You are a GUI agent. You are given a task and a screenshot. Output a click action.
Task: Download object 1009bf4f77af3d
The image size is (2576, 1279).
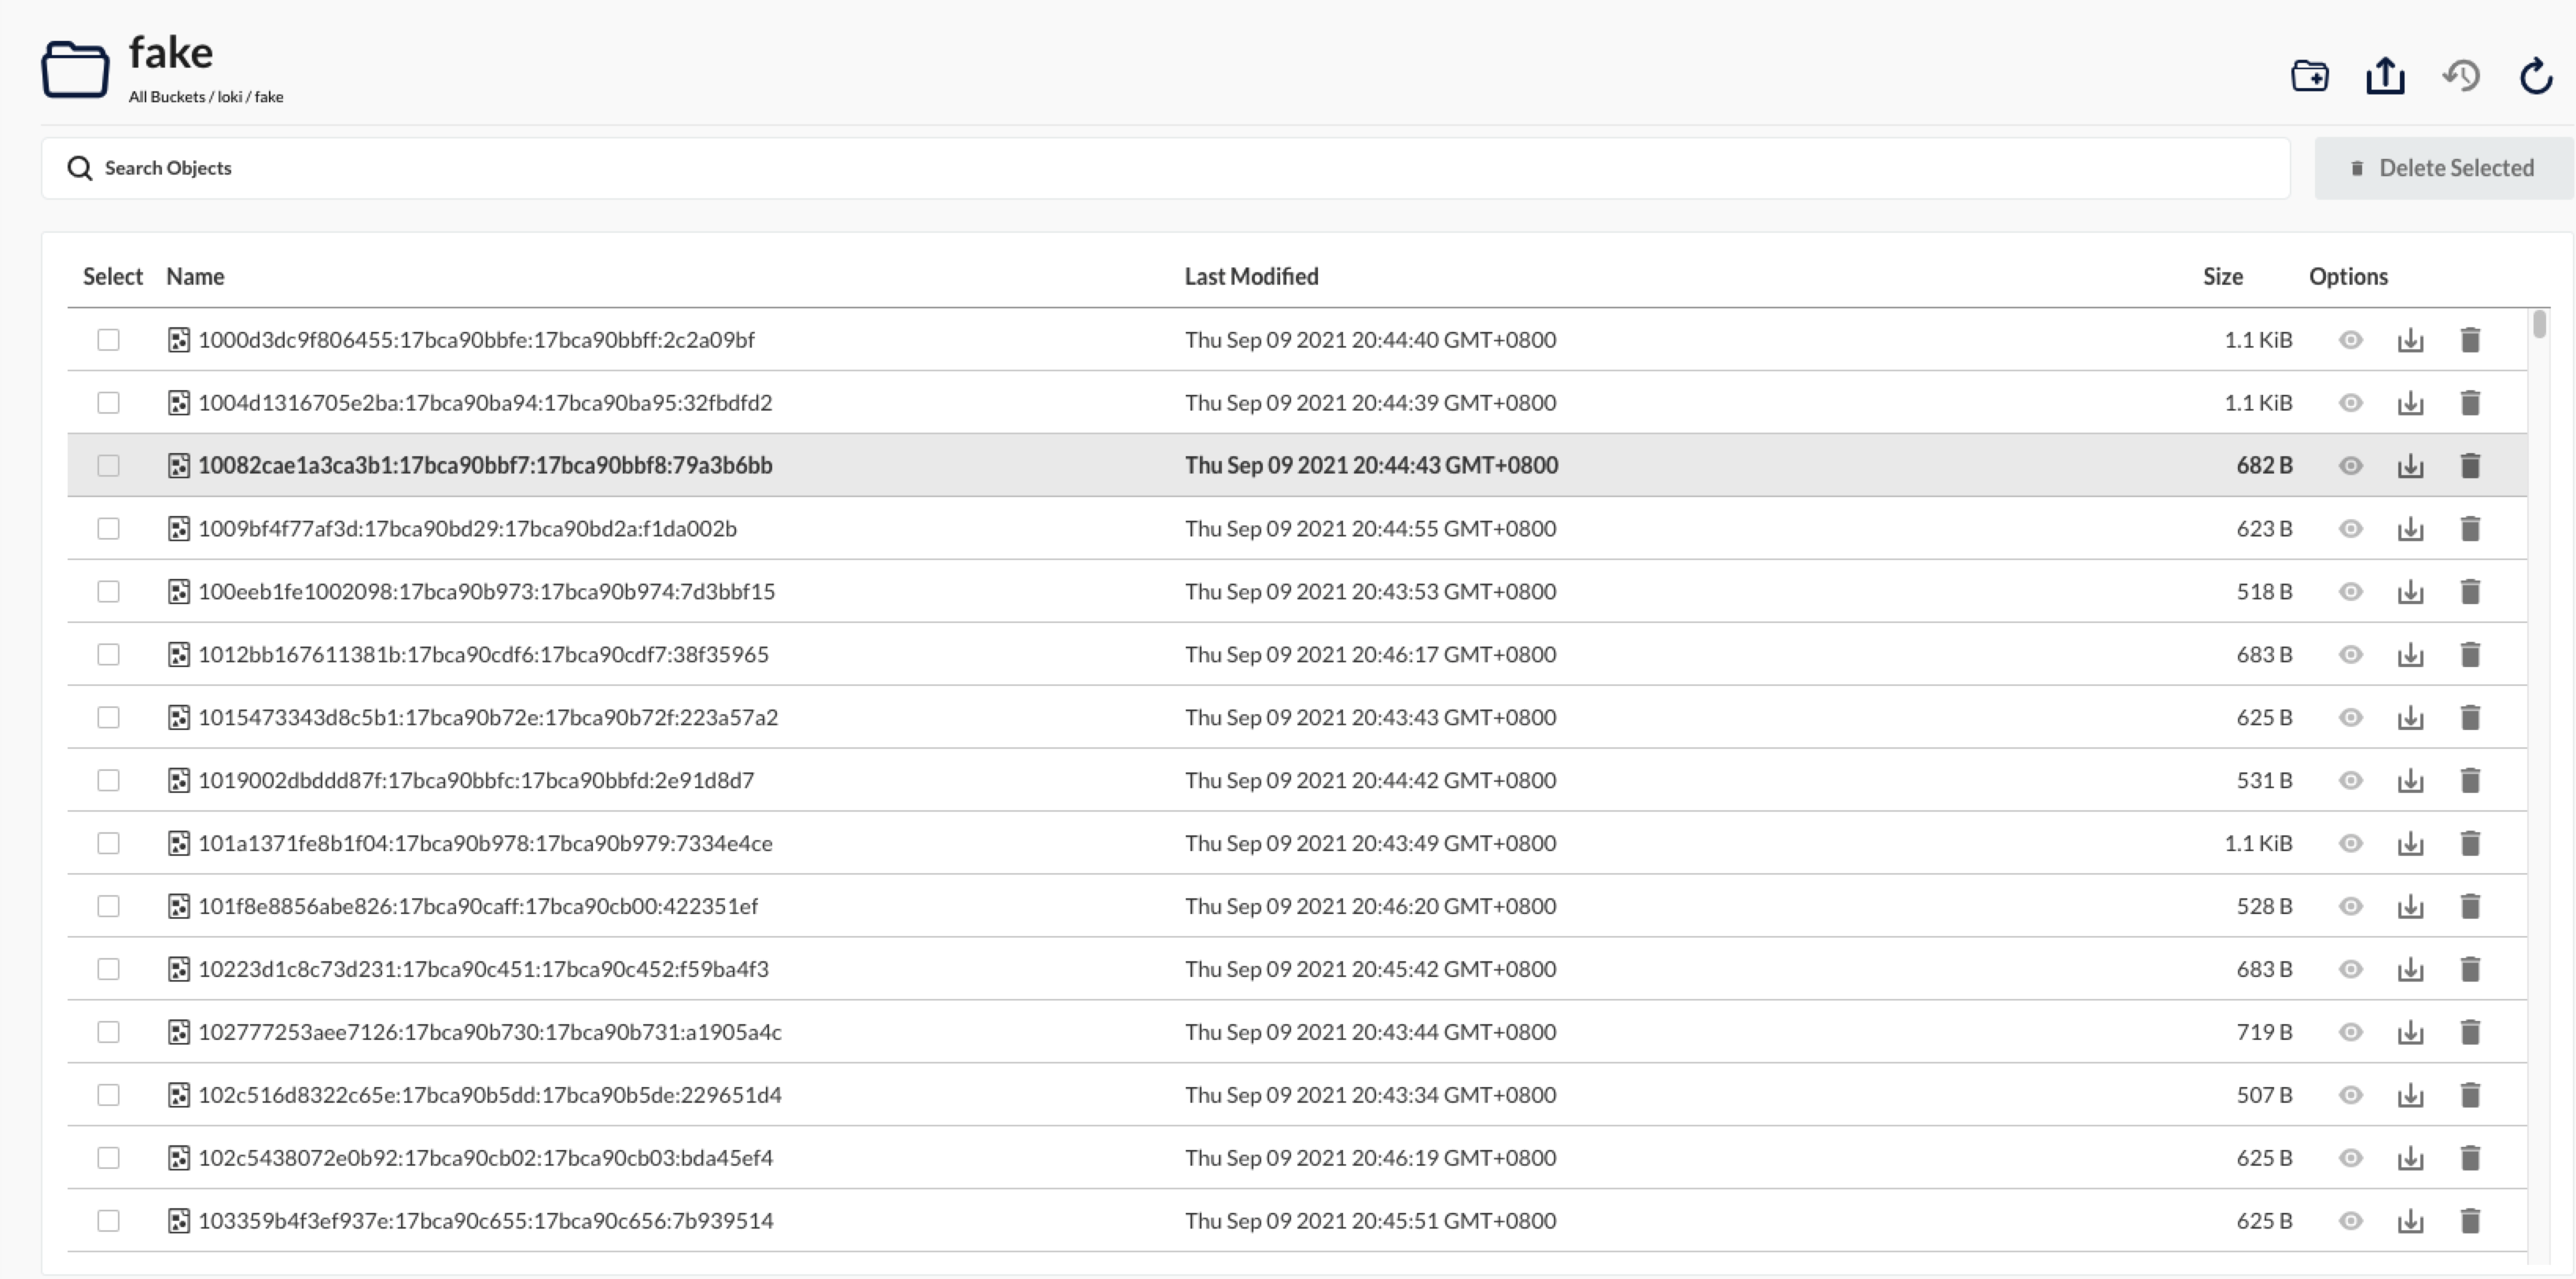[x=2410, y=529]
